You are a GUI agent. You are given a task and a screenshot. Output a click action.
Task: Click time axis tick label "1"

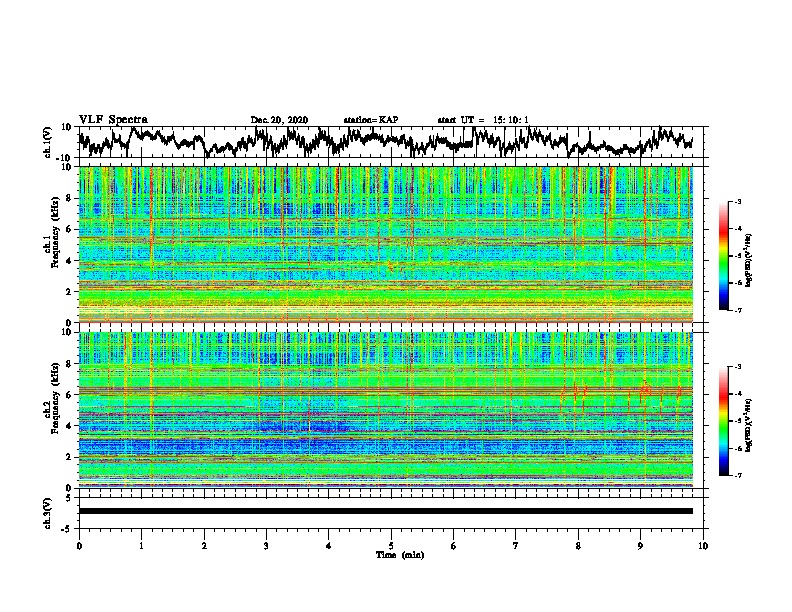click(141, 546)
